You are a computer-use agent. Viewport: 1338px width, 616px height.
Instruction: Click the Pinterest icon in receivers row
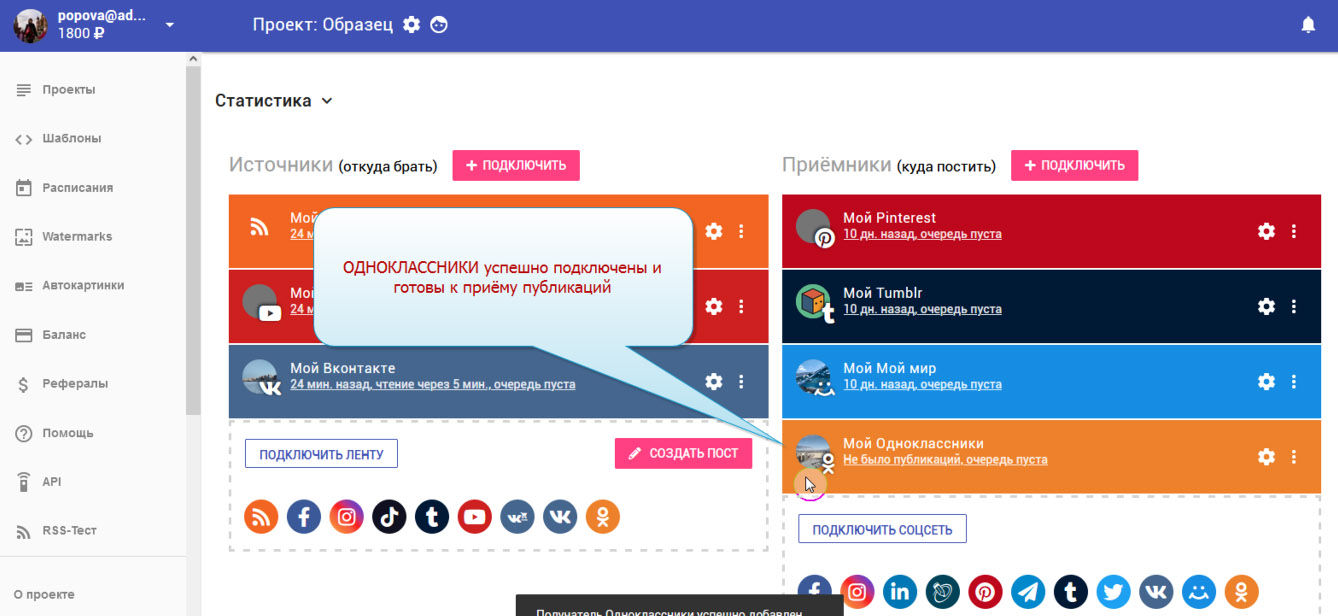[x=985, y=591]
